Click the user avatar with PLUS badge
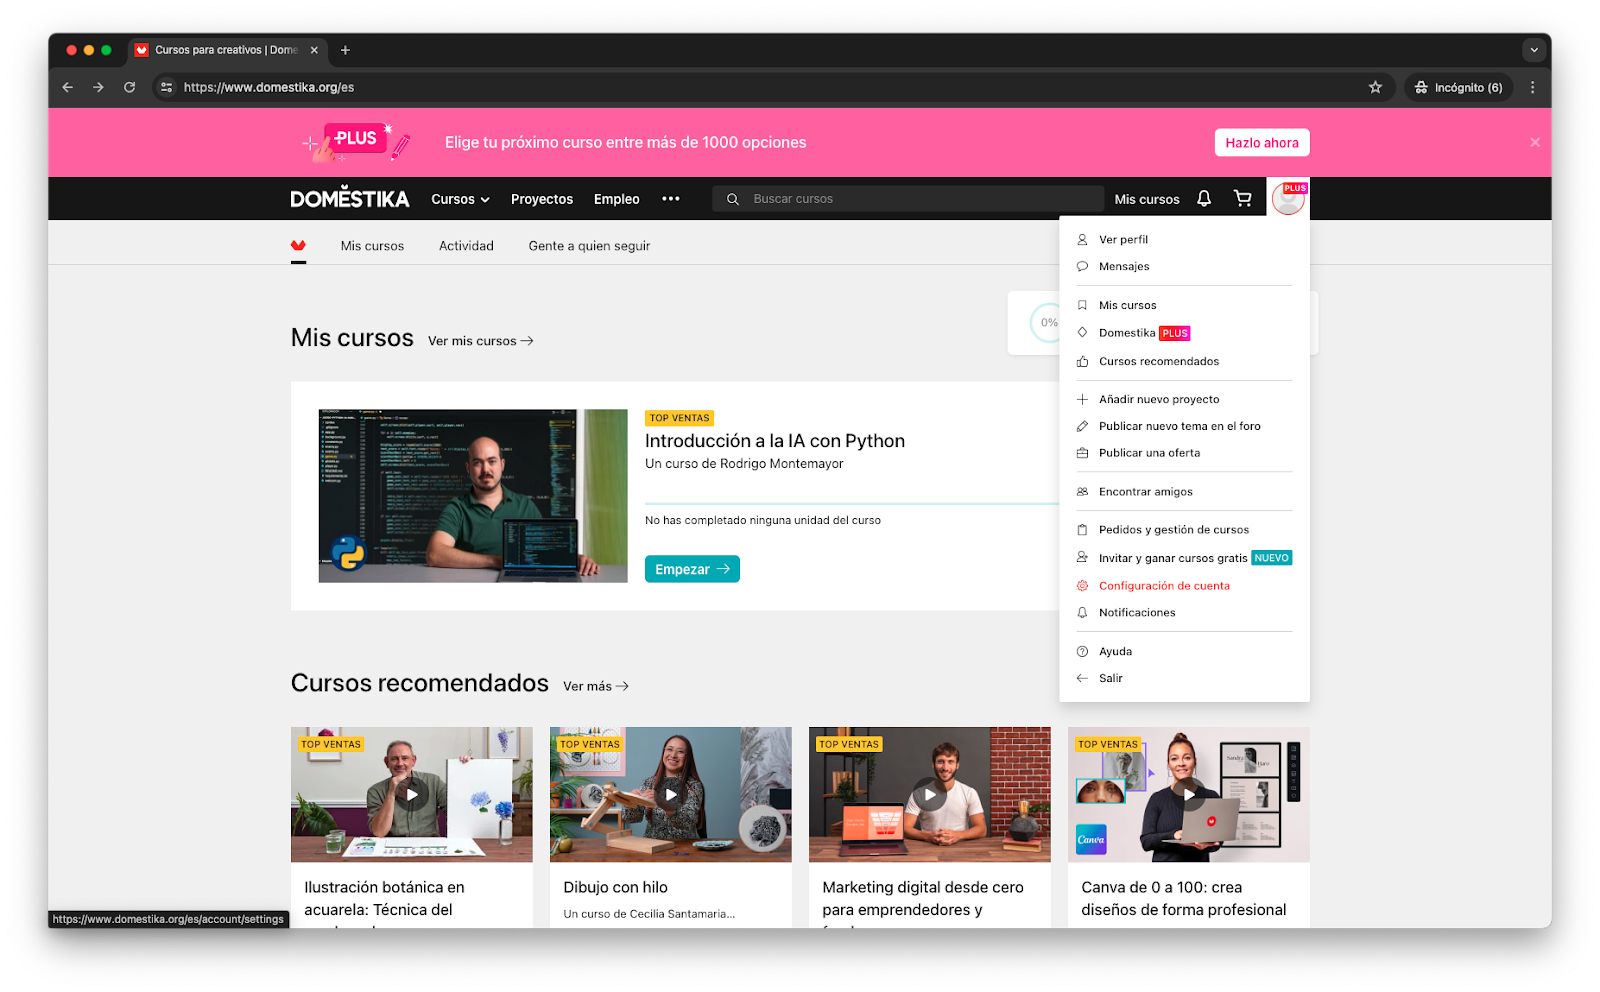Screen dimensions: 1600x992 coord(1288,199)
